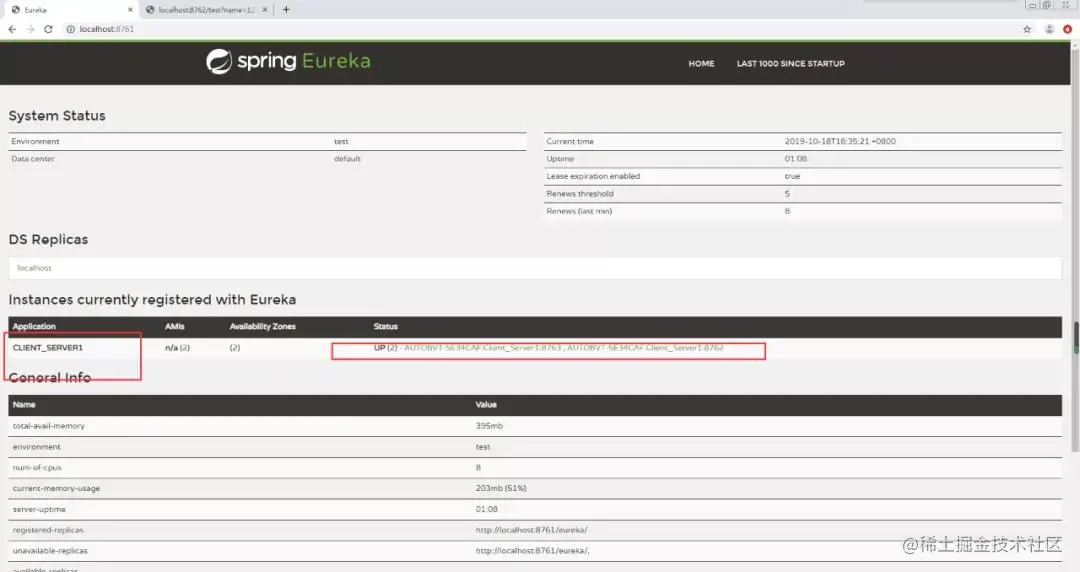
Task: Open the user profile avatar icon
Action: coord(1049,29)
